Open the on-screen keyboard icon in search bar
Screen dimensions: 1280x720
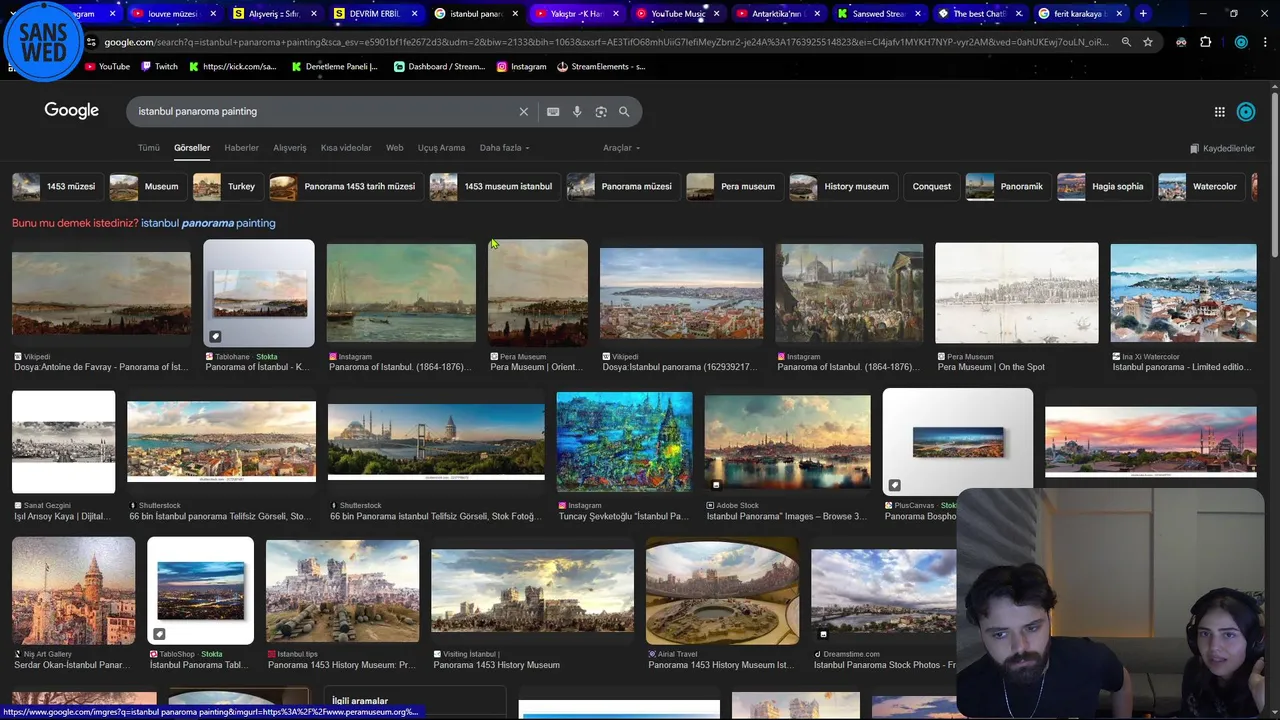click(553, 112)
